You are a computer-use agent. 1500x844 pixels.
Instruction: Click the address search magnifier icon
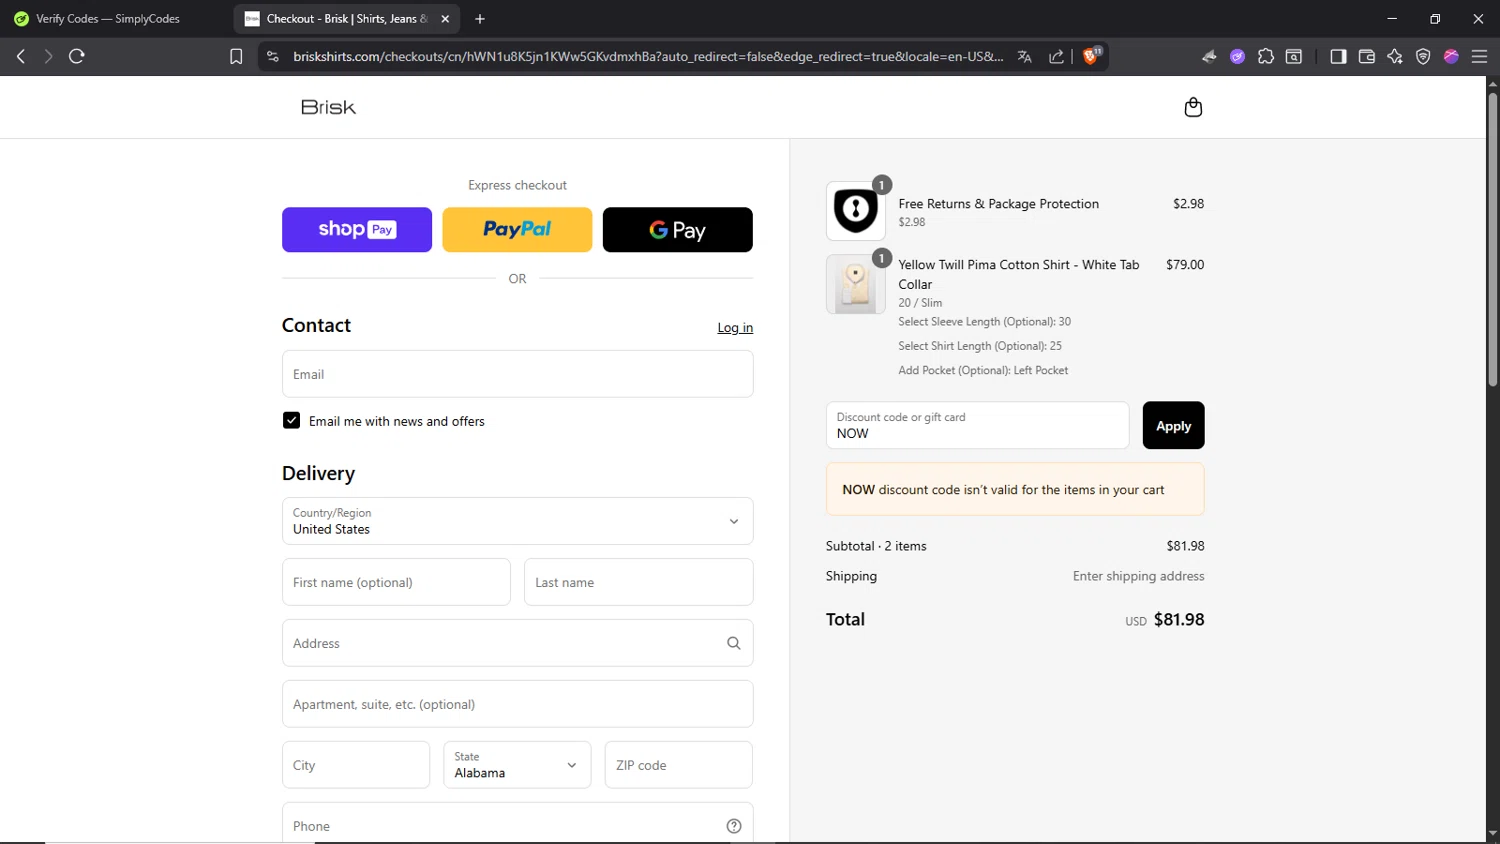[733, 643]
